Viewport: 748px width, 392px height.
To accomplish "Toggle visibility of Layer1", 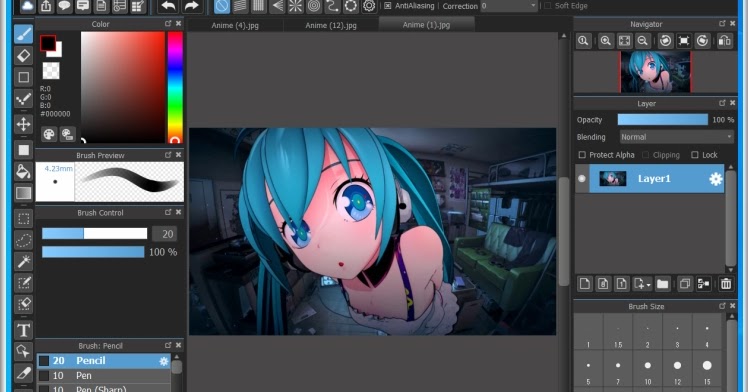I will point(582,179).
